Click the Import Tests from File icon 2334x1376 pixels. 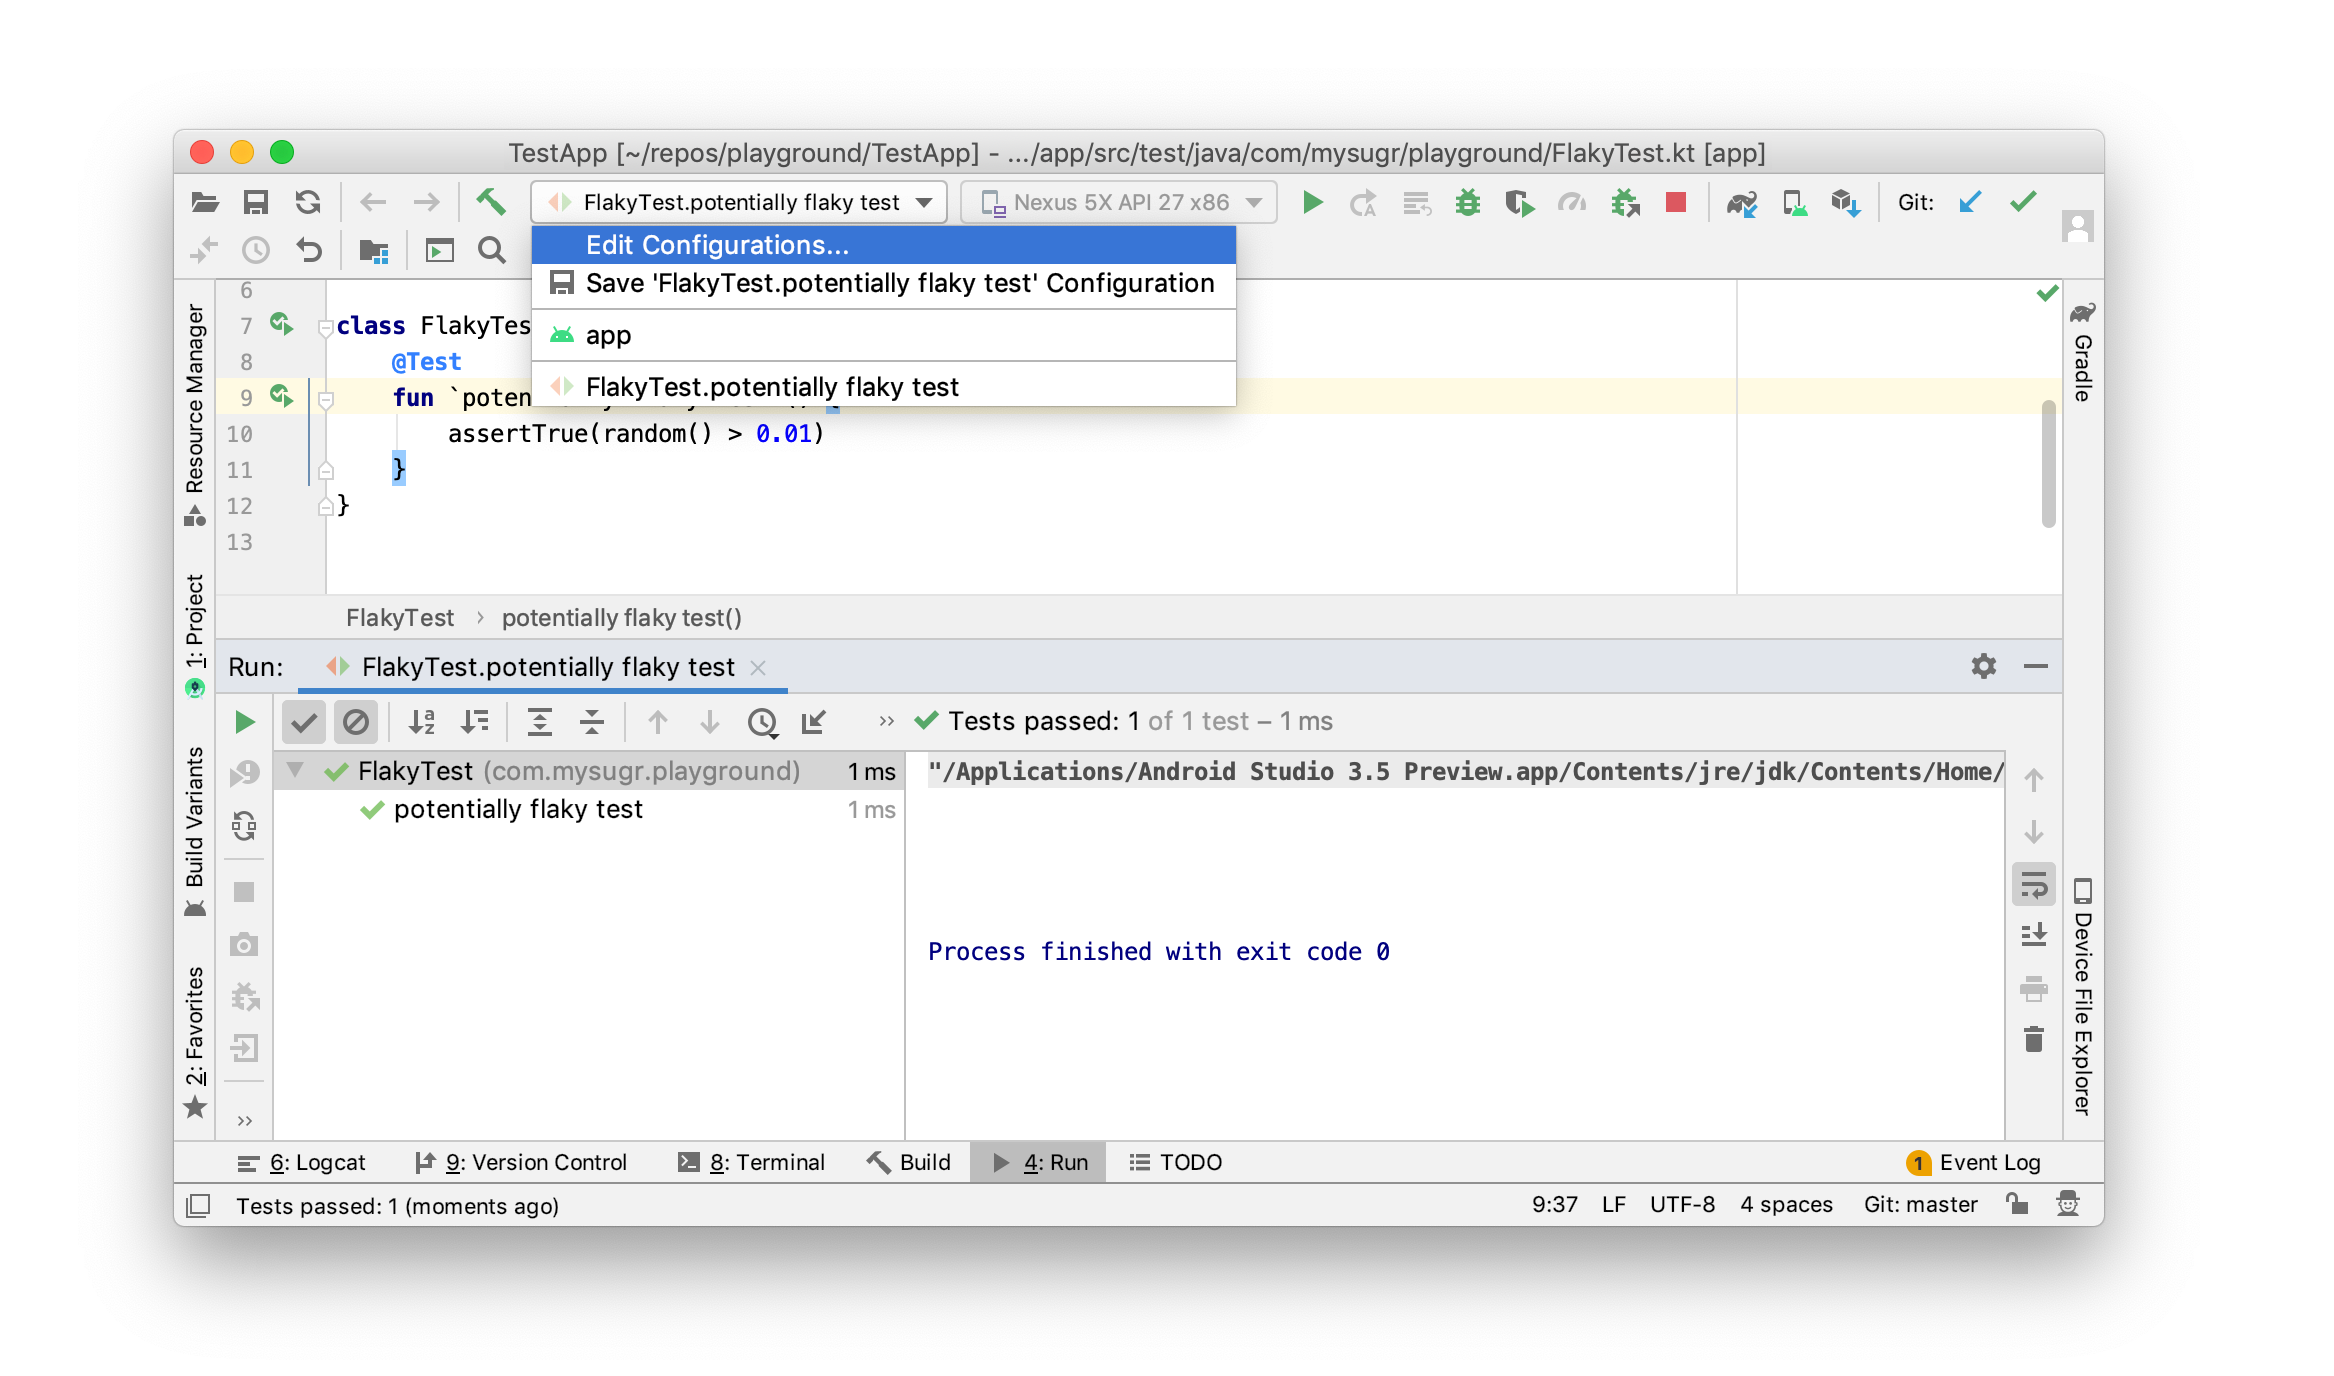(x=814, y=722)
